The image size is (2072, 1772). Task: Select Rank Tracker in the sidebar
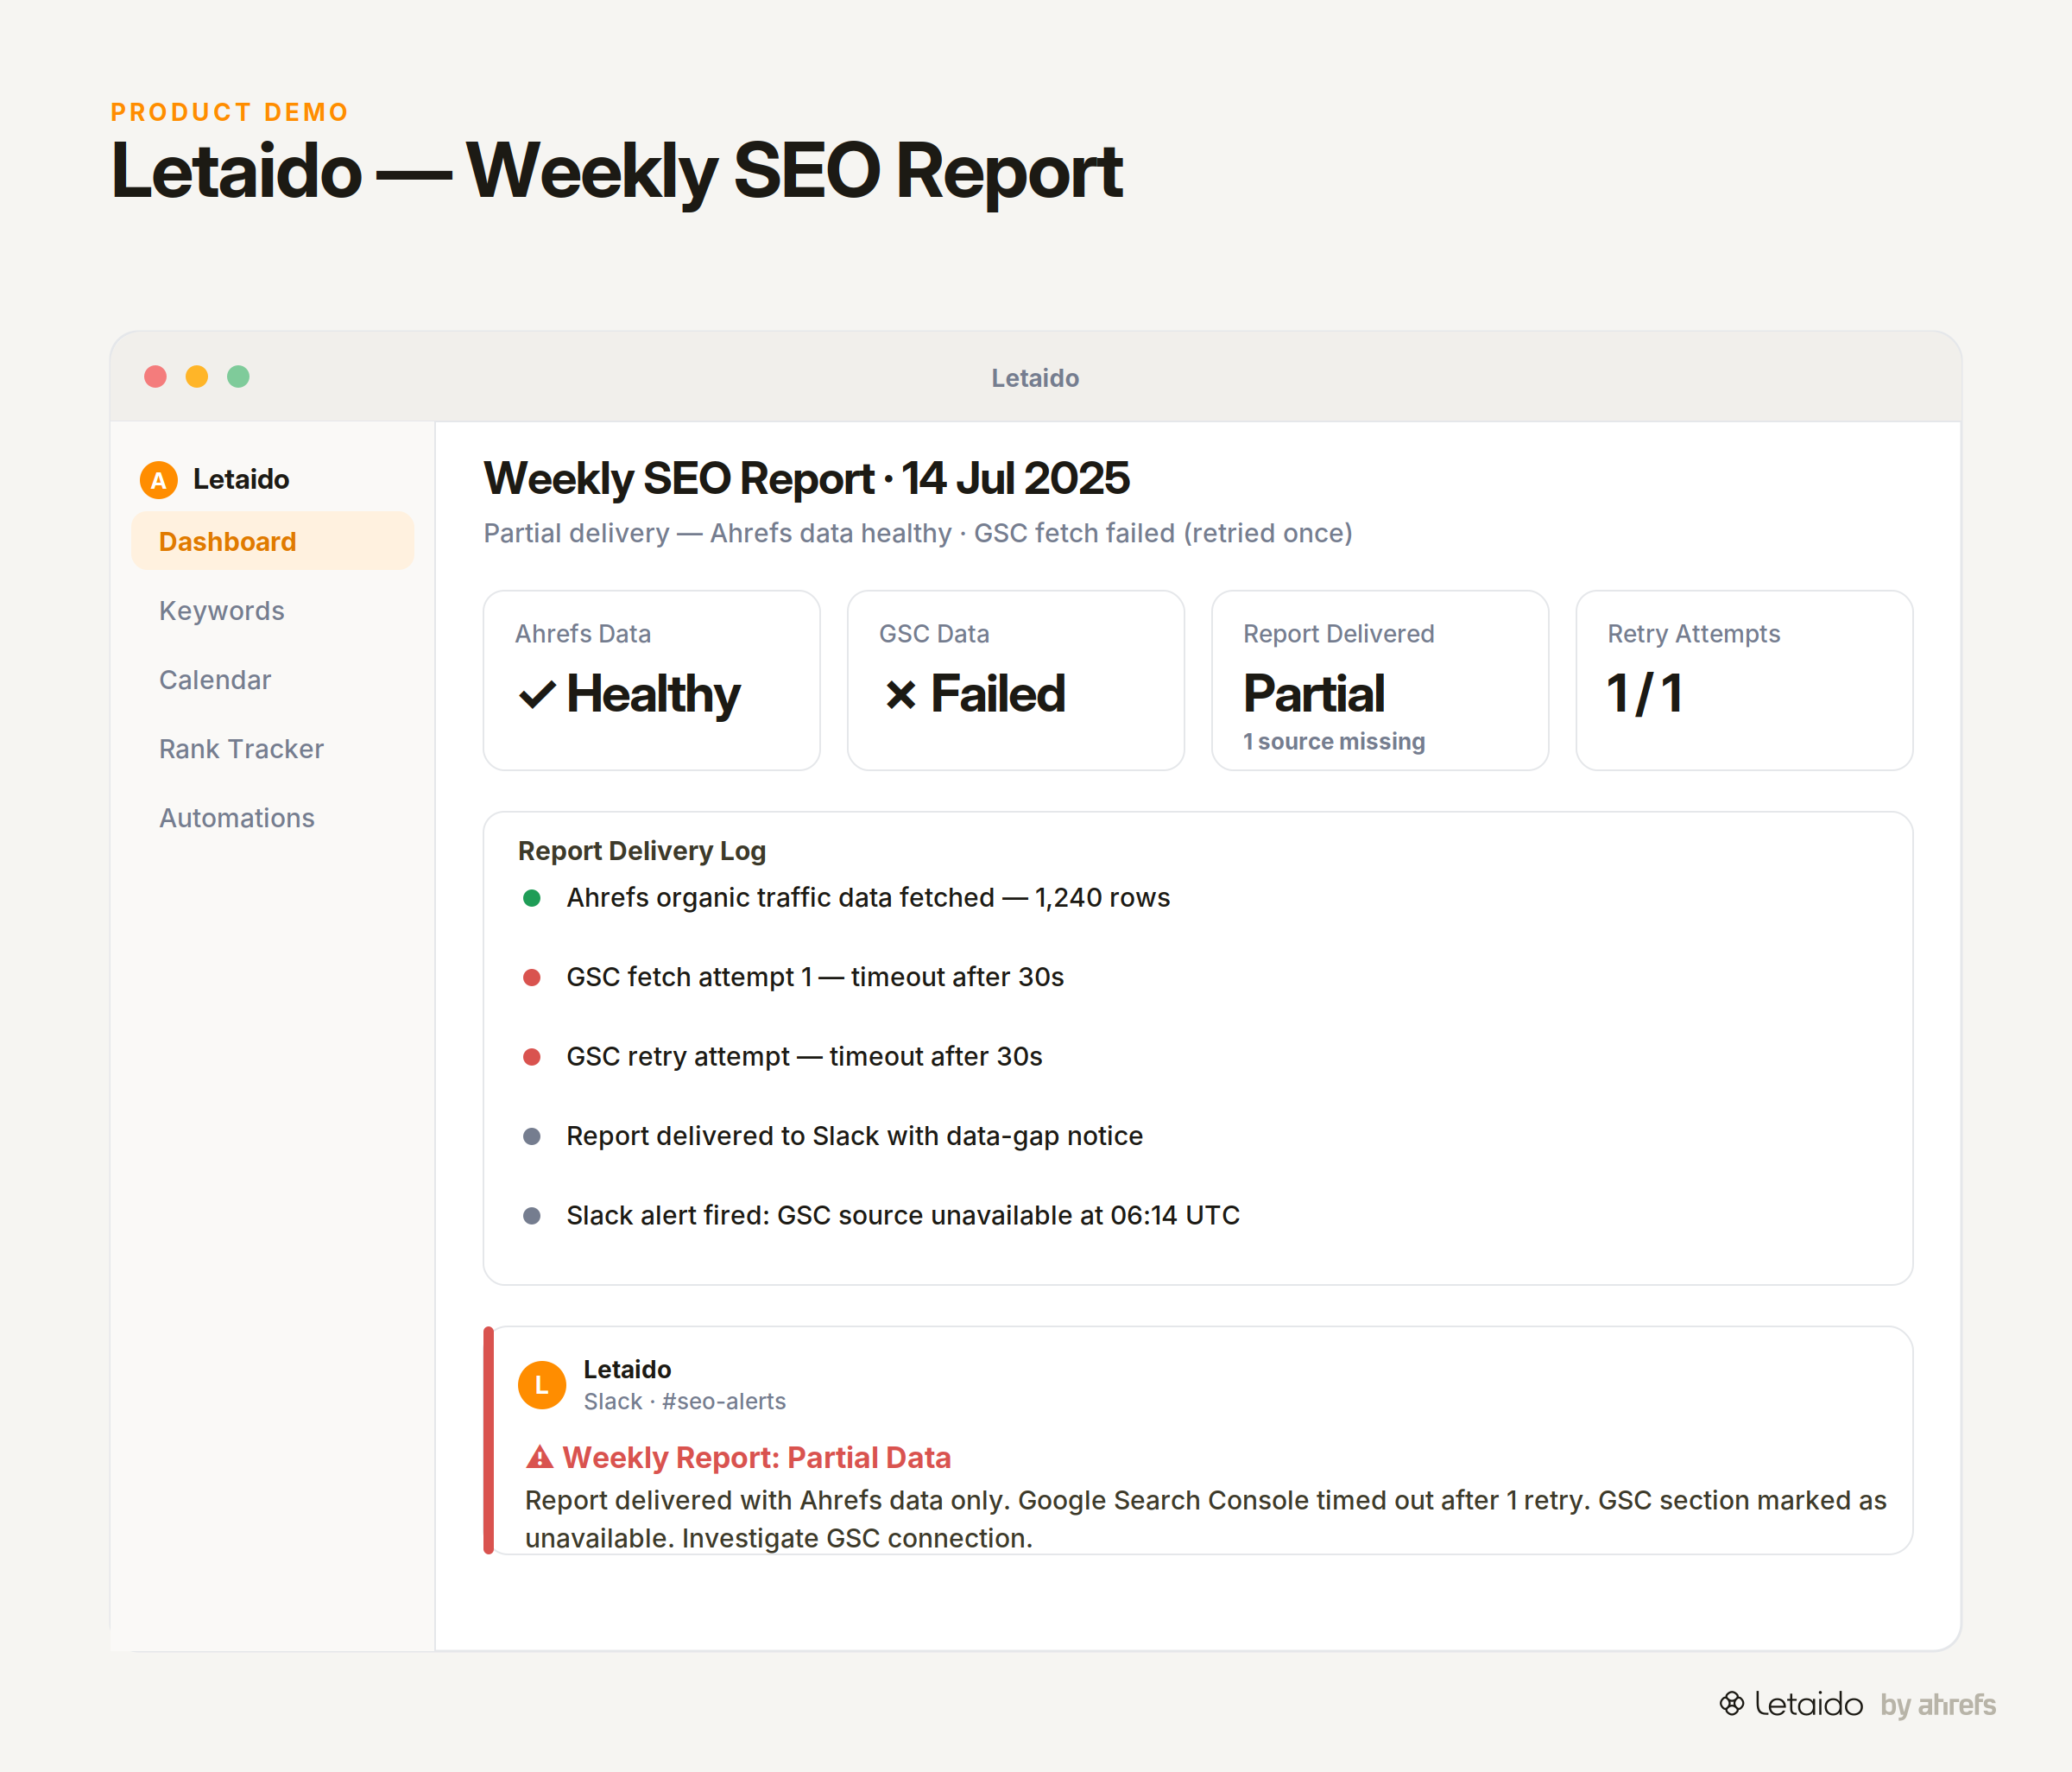pos(273,749)
